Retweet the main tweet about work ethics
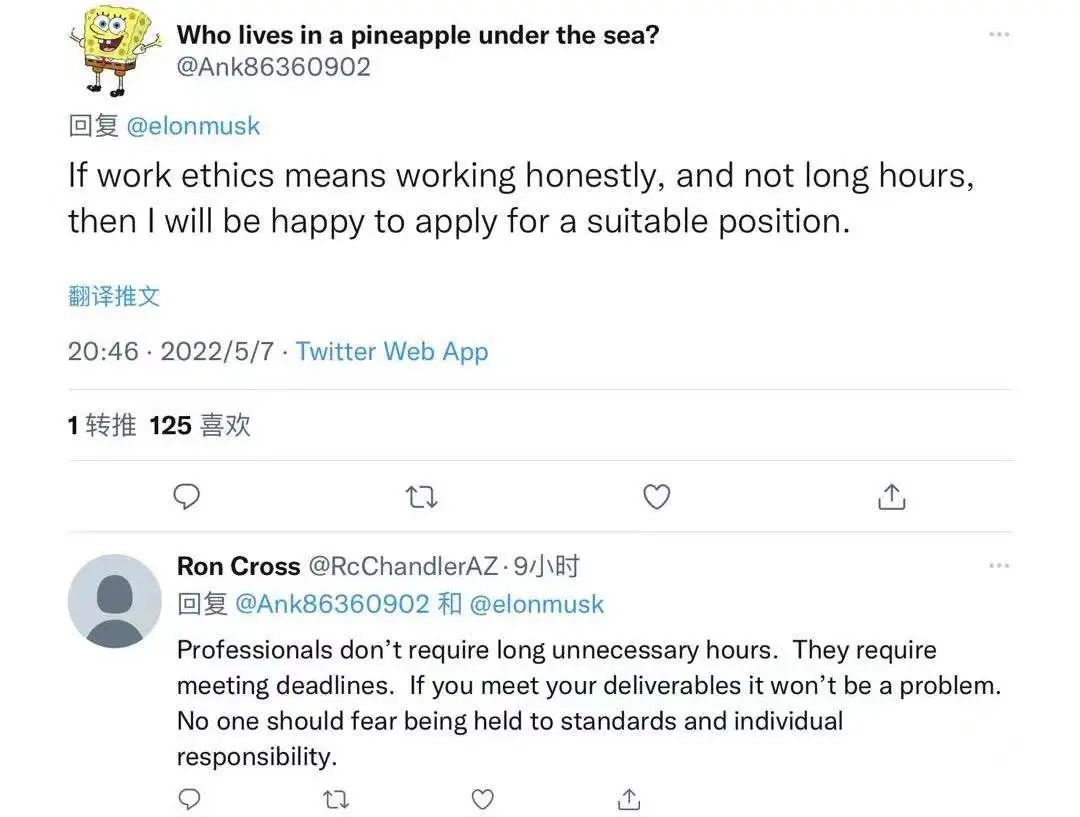Image resolution: width=1080 pixels, height=817 pixels. (422, 496)
